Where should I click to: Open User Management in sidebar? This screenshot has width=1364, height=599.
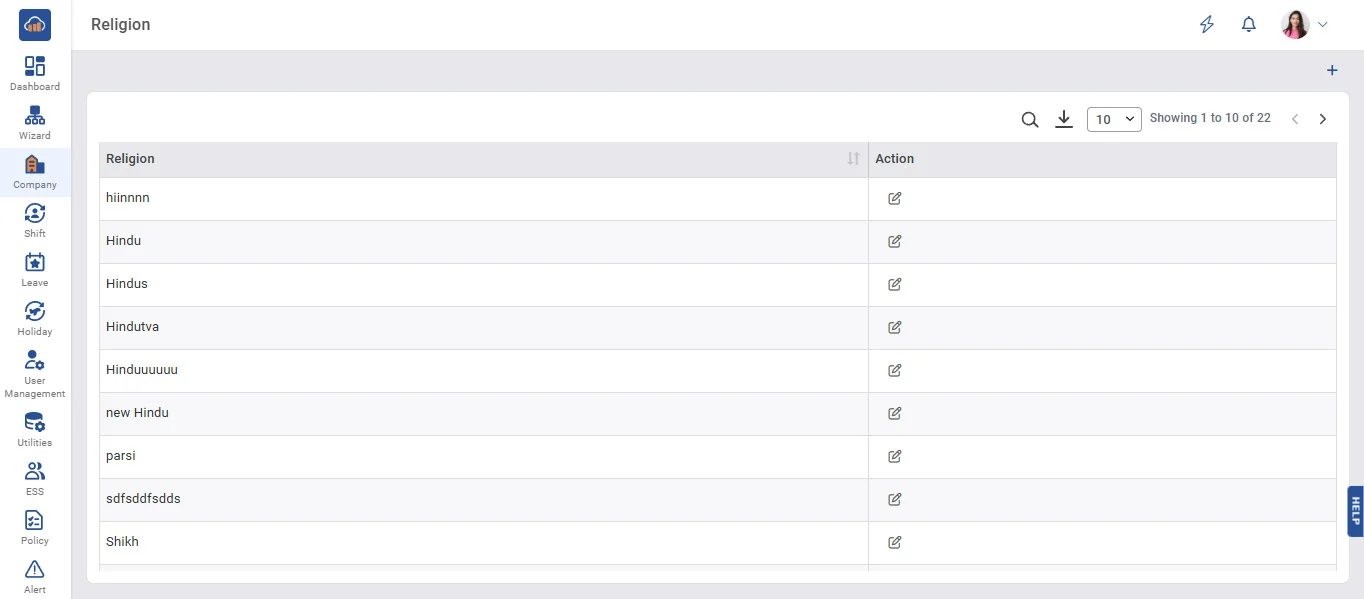pyautogui.click(x=35, y=374)
